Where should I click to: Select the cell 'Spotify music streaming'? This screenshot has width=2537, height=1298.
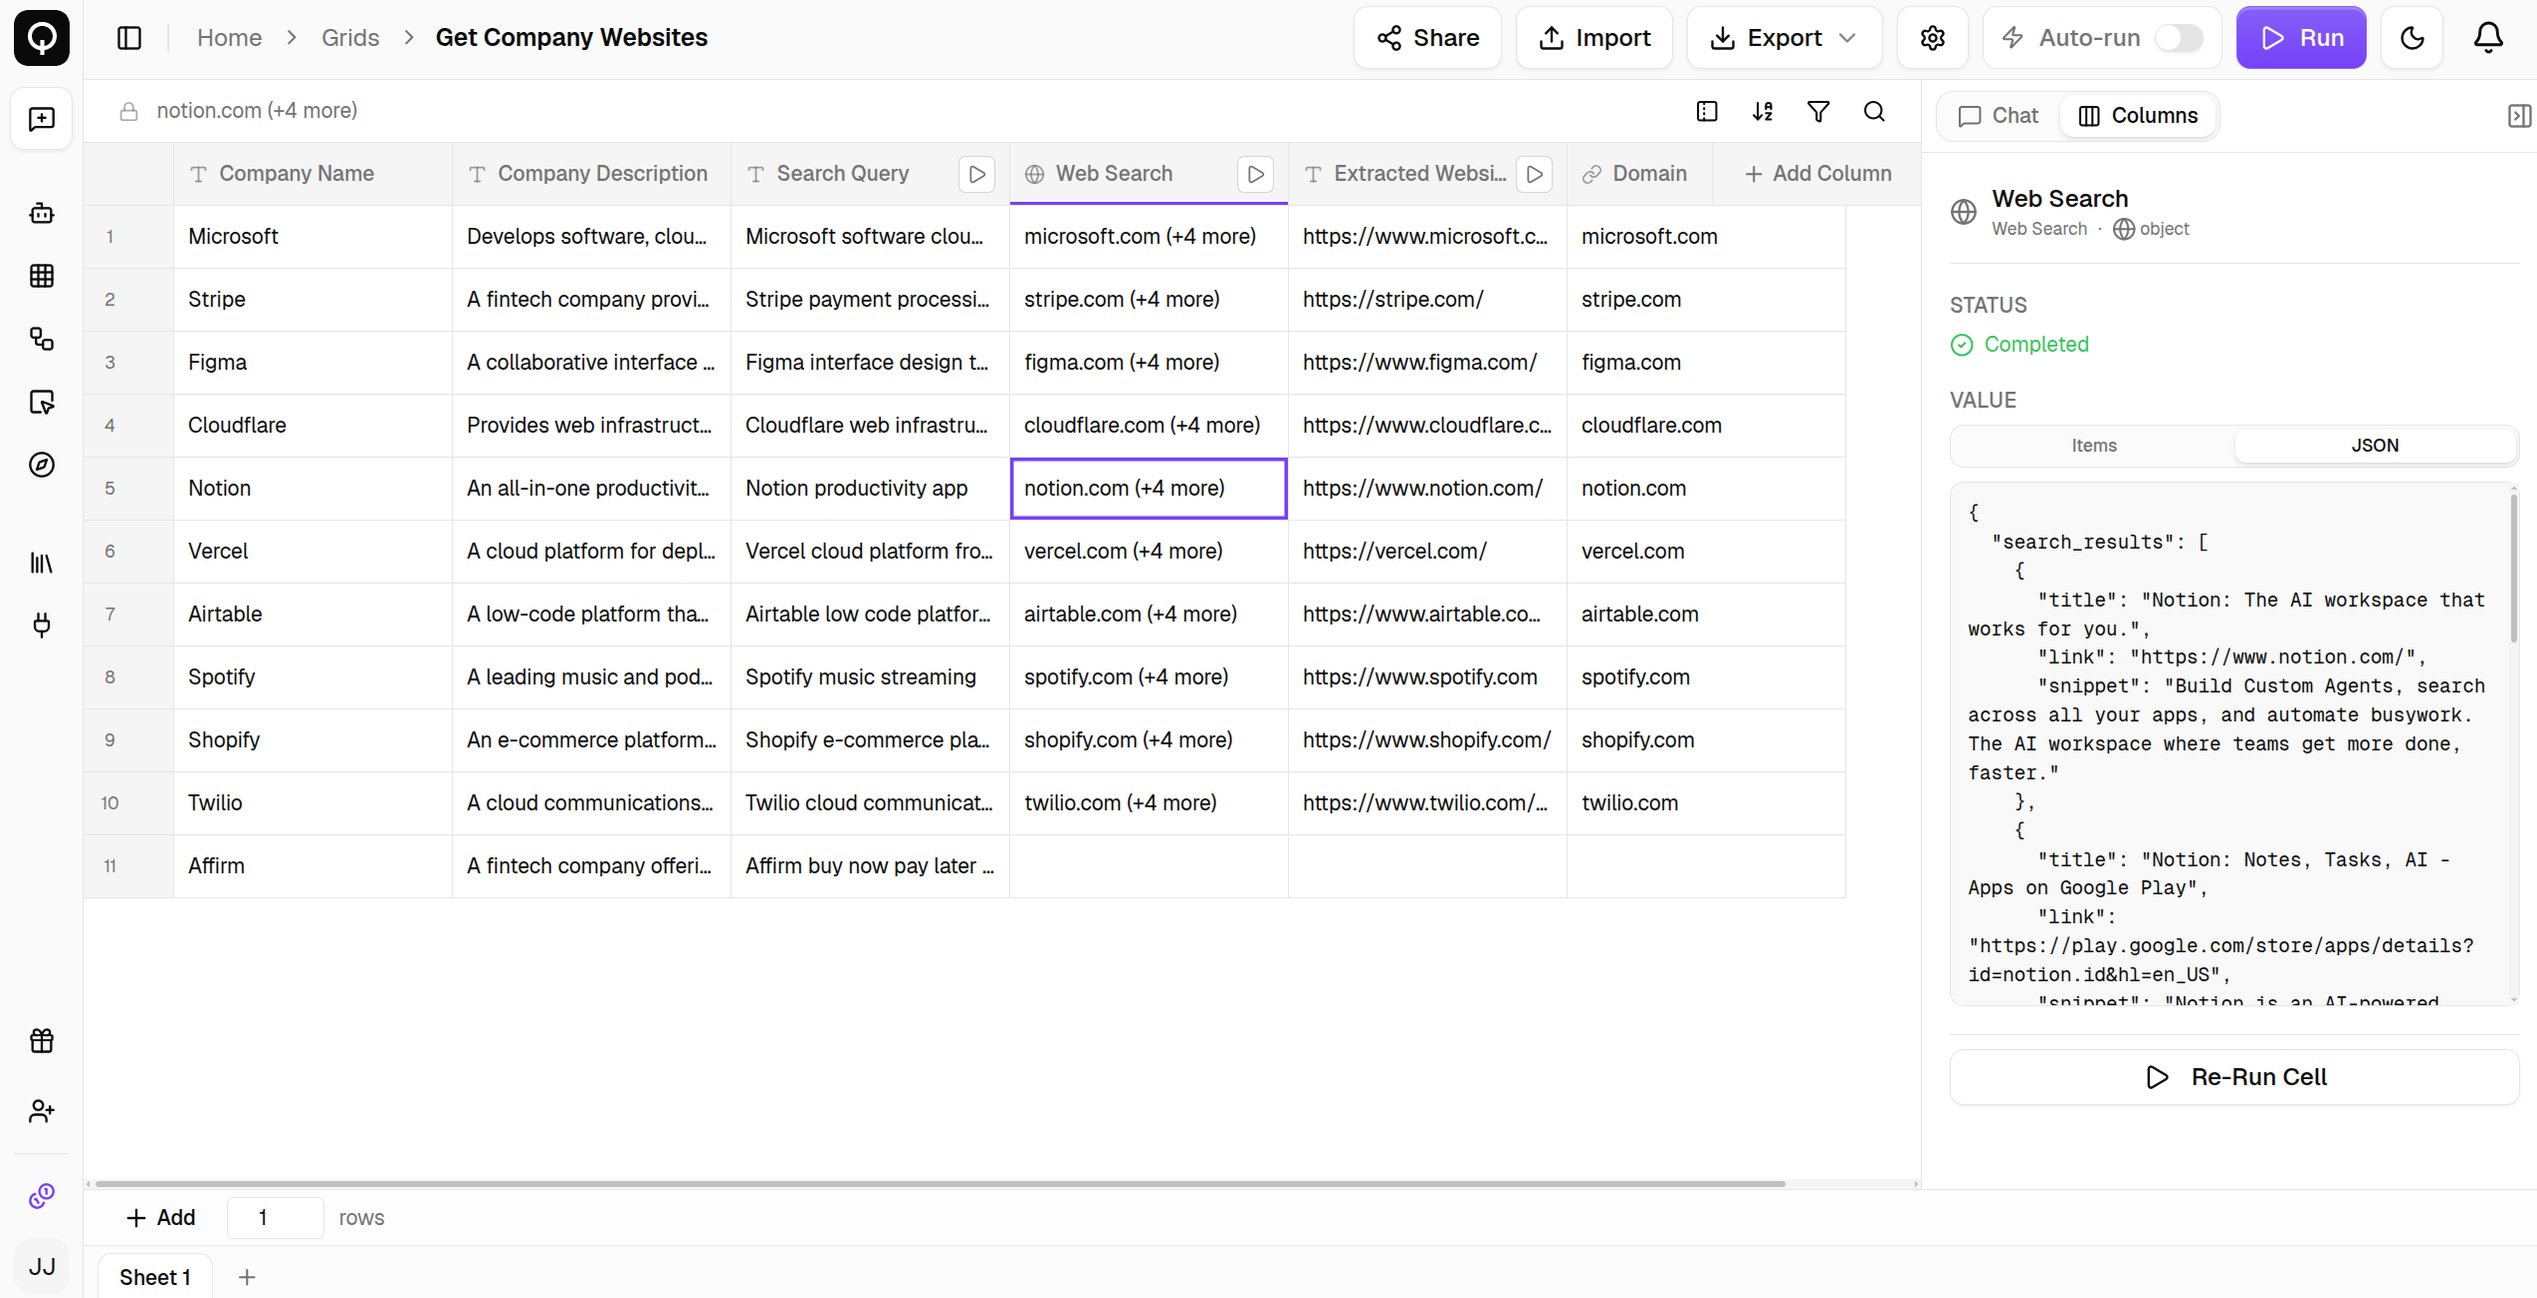[x=870, y=678]
